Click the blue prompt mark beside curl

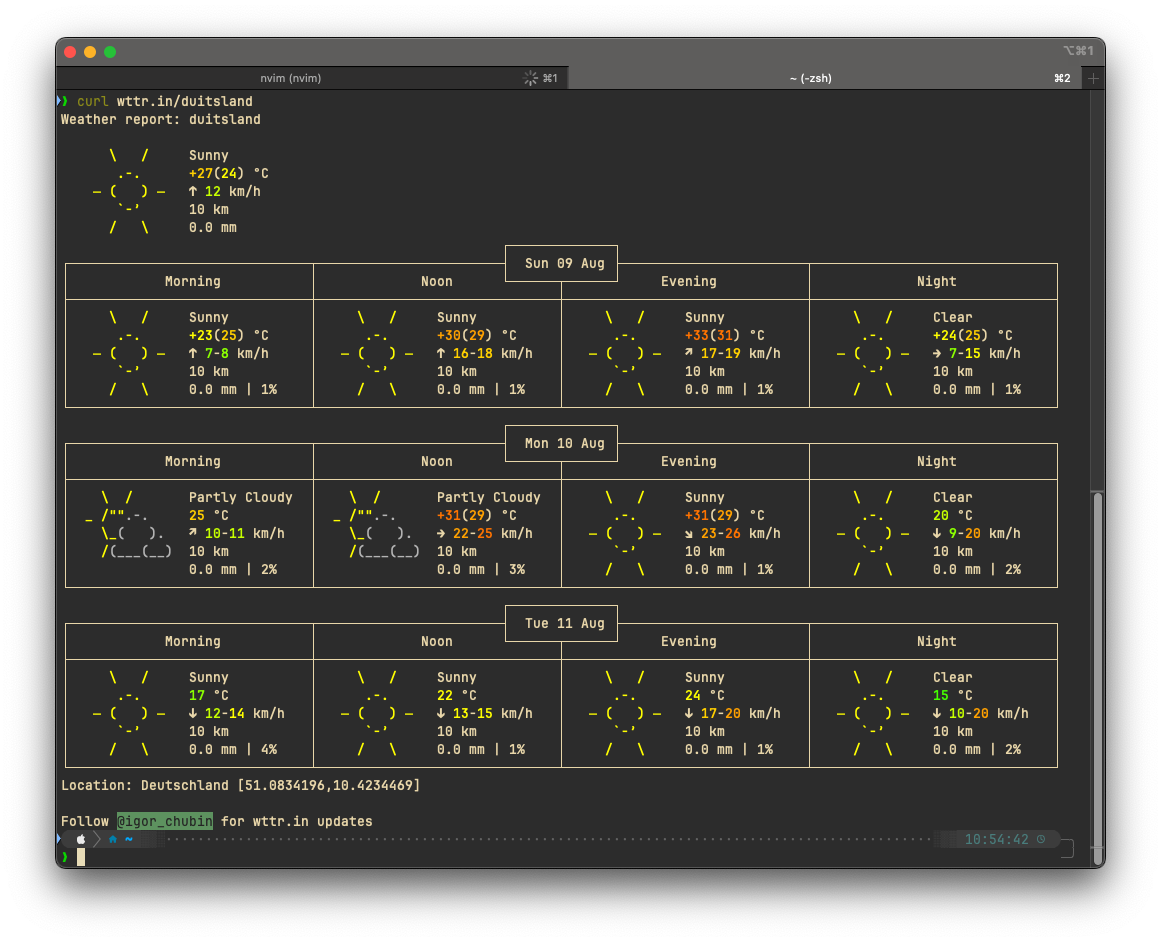[x=62, y=101]
